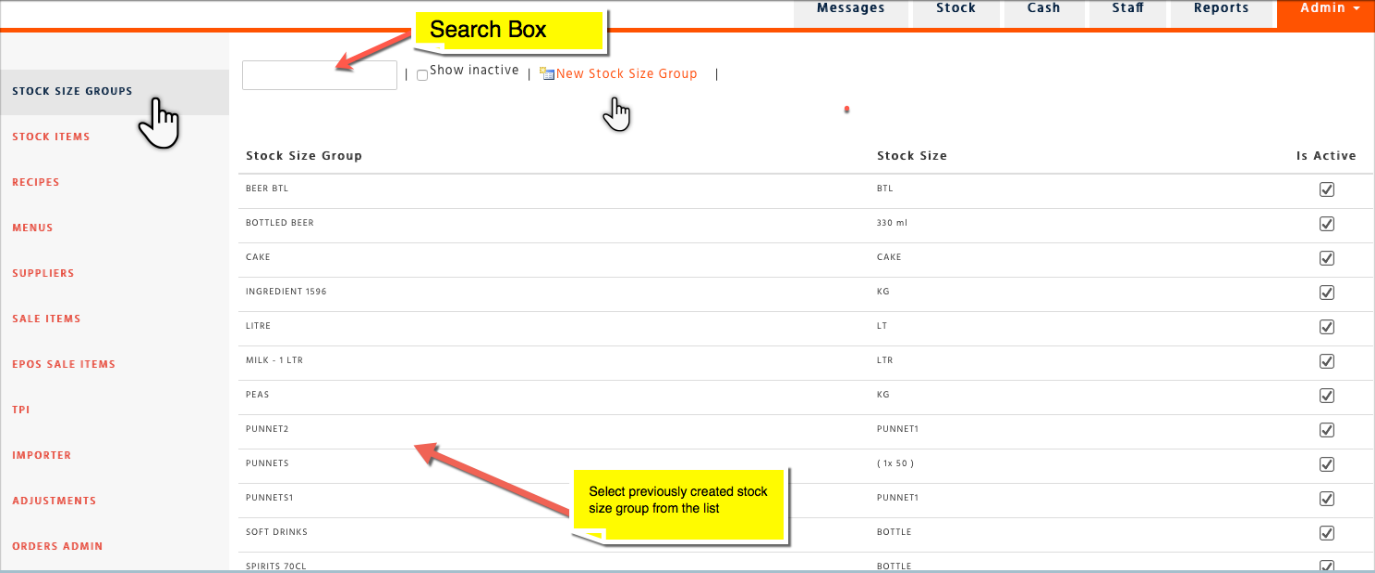Select the INGREDIENT 1596 stock size group

286,292
